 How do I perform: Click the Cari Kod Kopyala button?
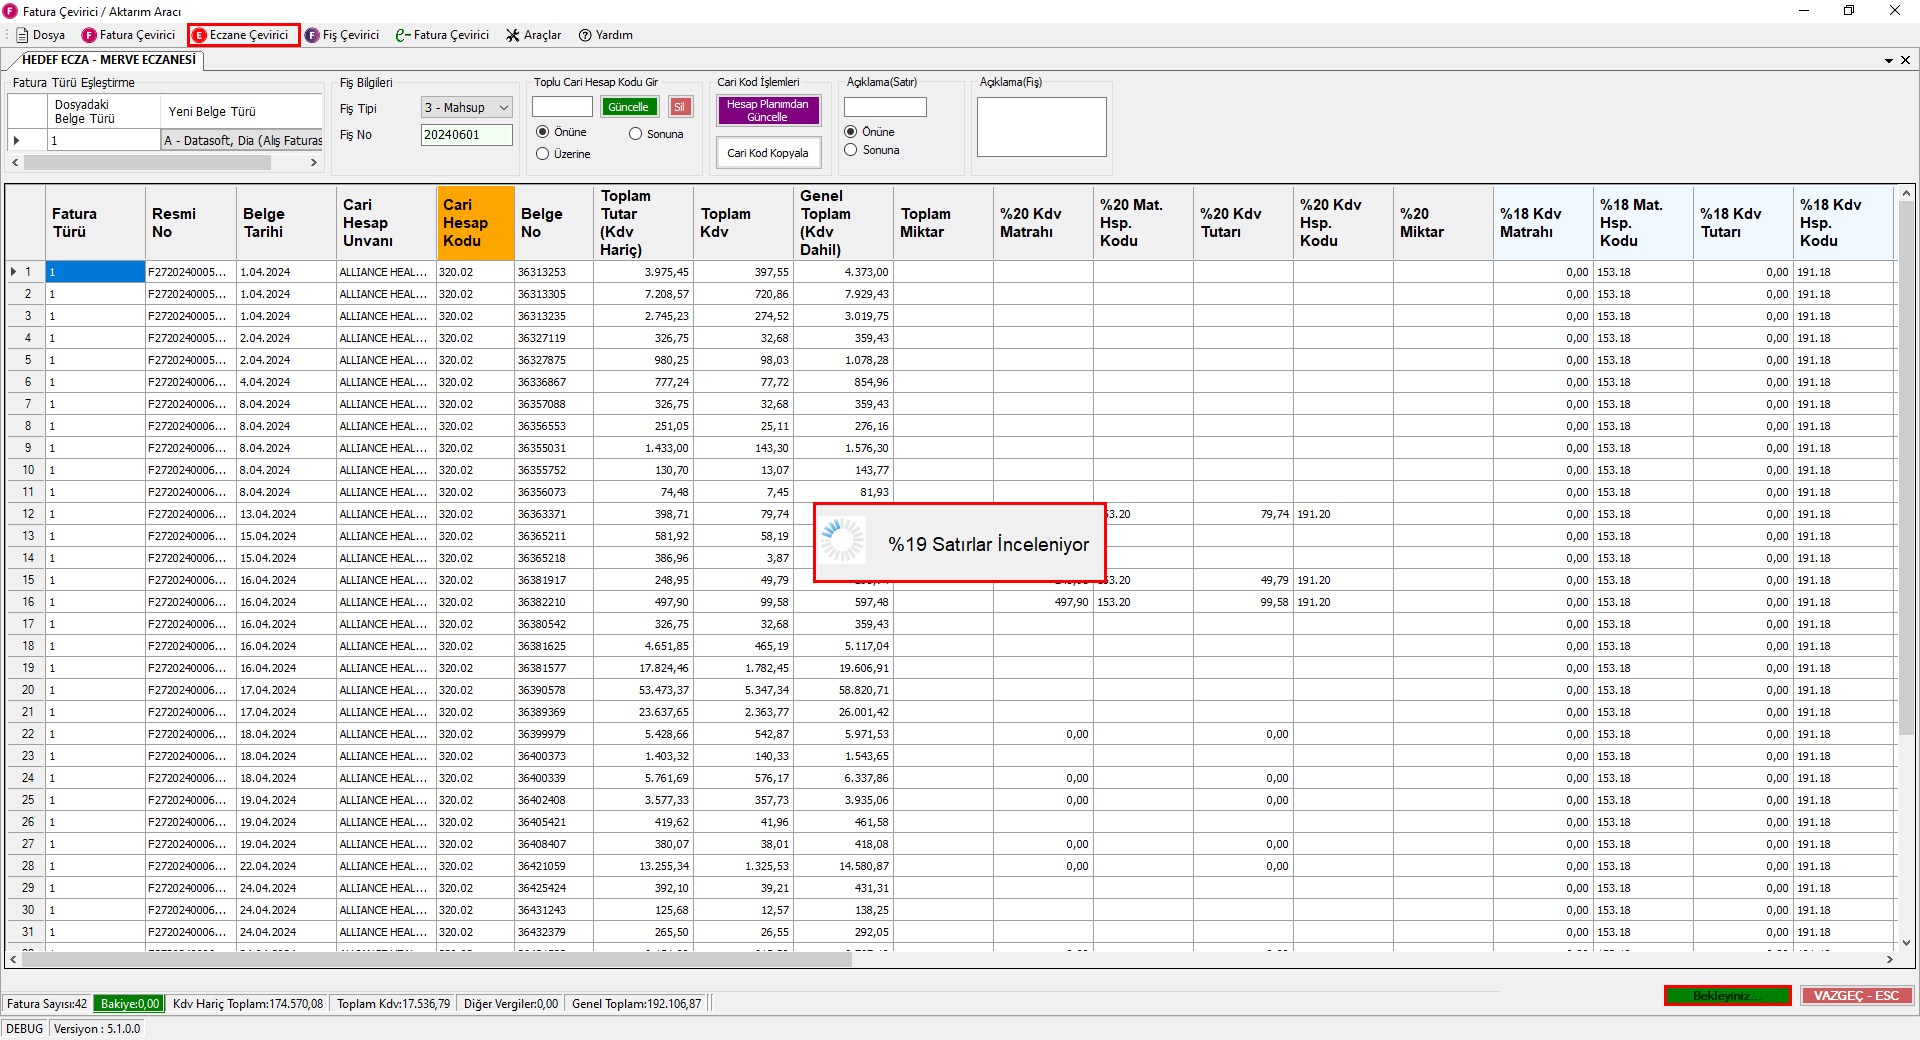[x=768, y=153]
